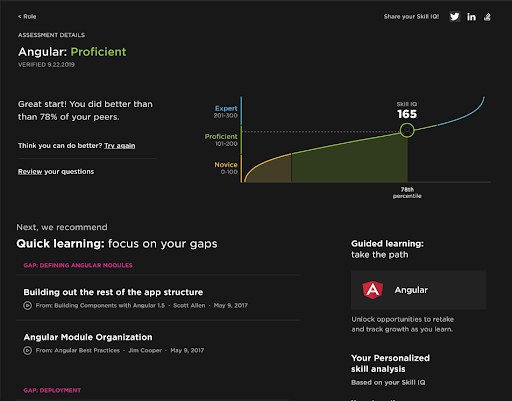Click the GAP: Defining Angular Modules heading
Image resolution: width=512 pixels, height=401 pixels.
(x=78, y=265)
